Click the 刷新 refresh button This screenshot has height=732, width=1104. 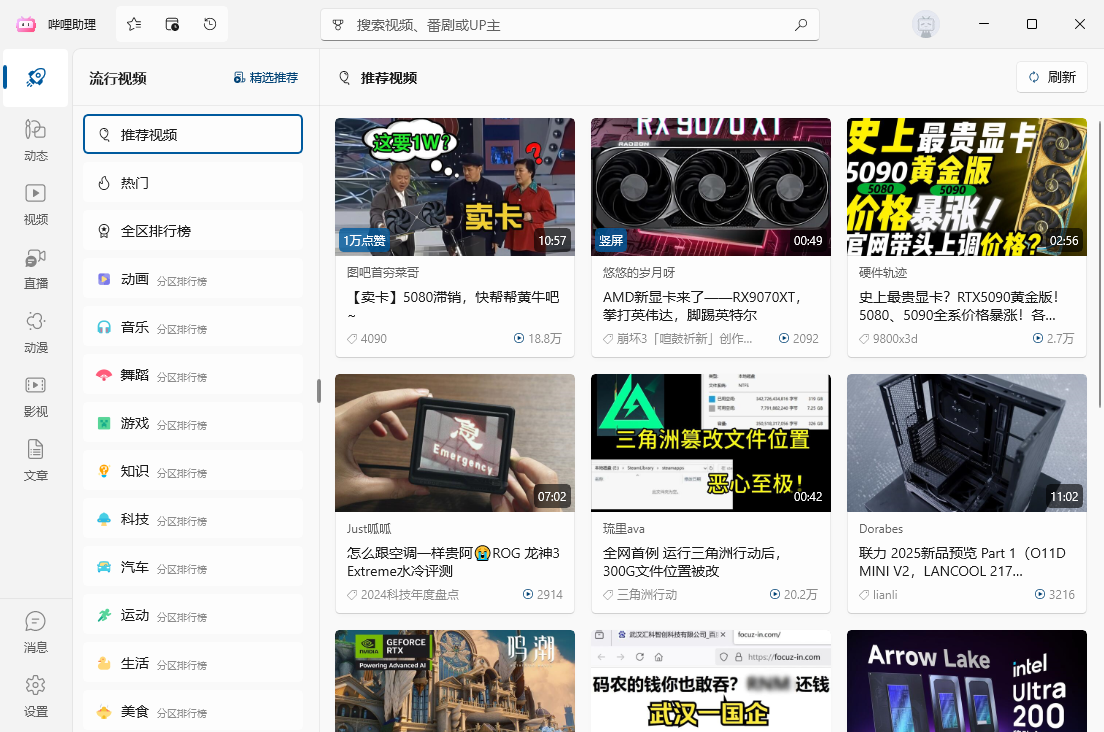point(1052,77)
